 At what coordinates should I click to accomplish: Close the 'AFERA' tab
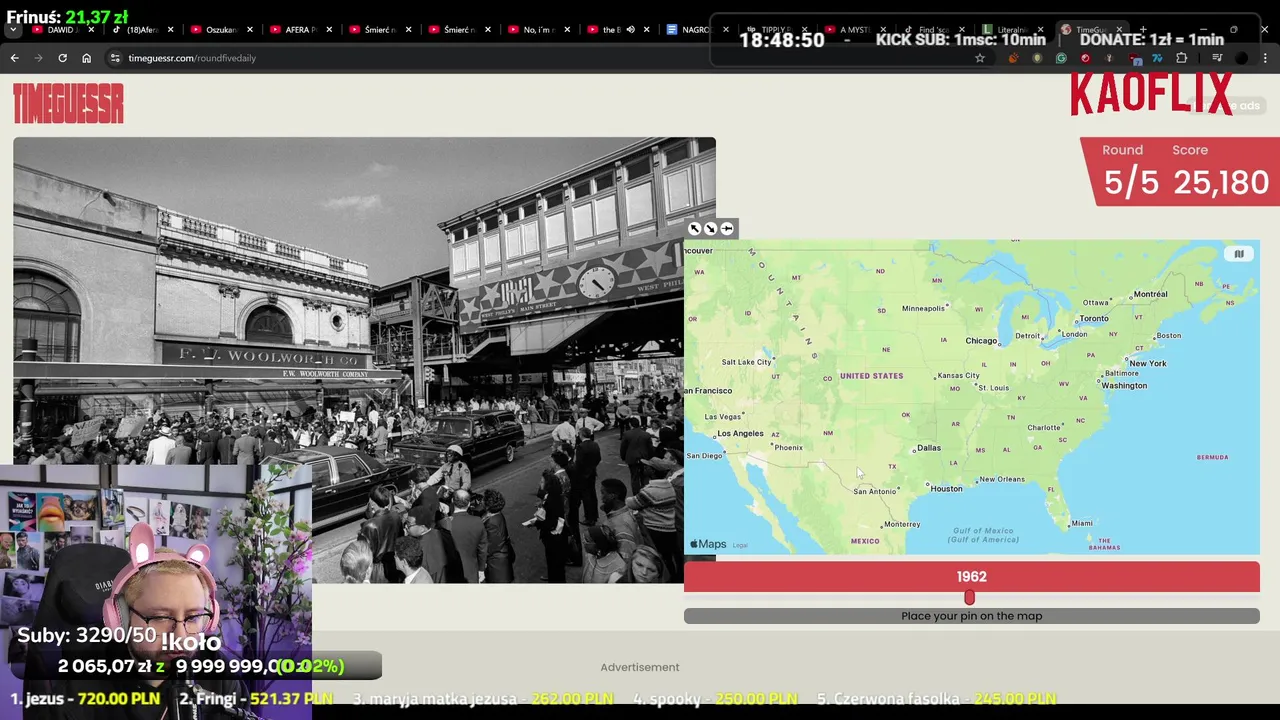click(329, 30)
